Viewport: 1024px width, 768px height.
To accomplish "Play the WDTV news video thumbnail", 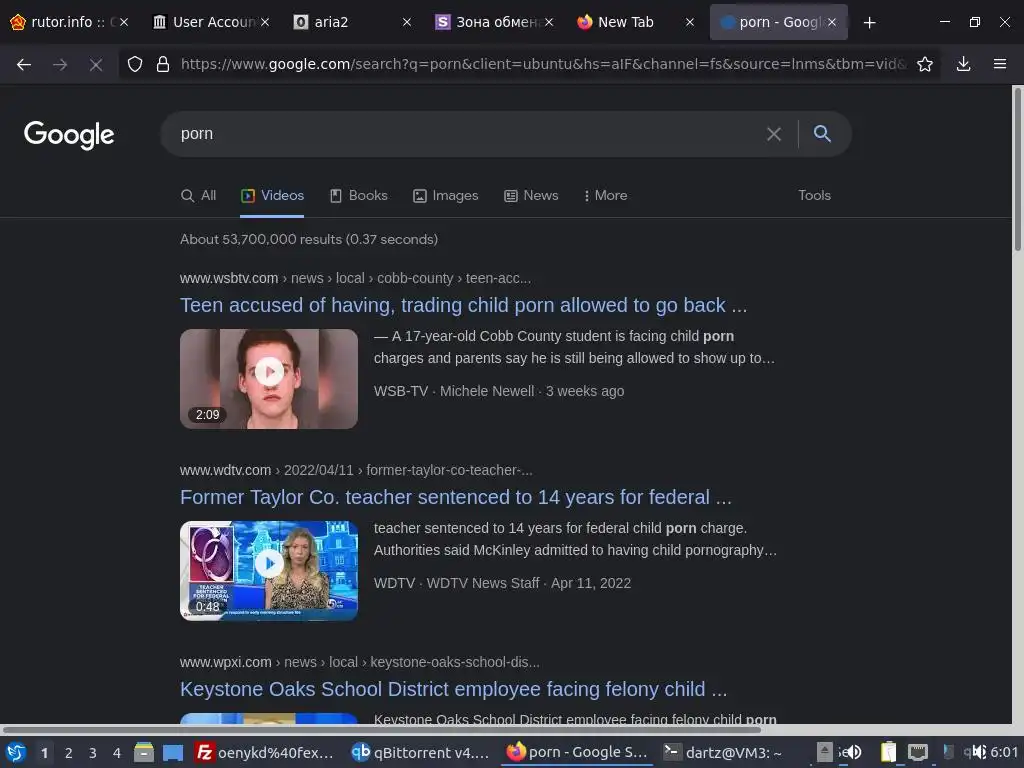I will (x=269, y=571).
